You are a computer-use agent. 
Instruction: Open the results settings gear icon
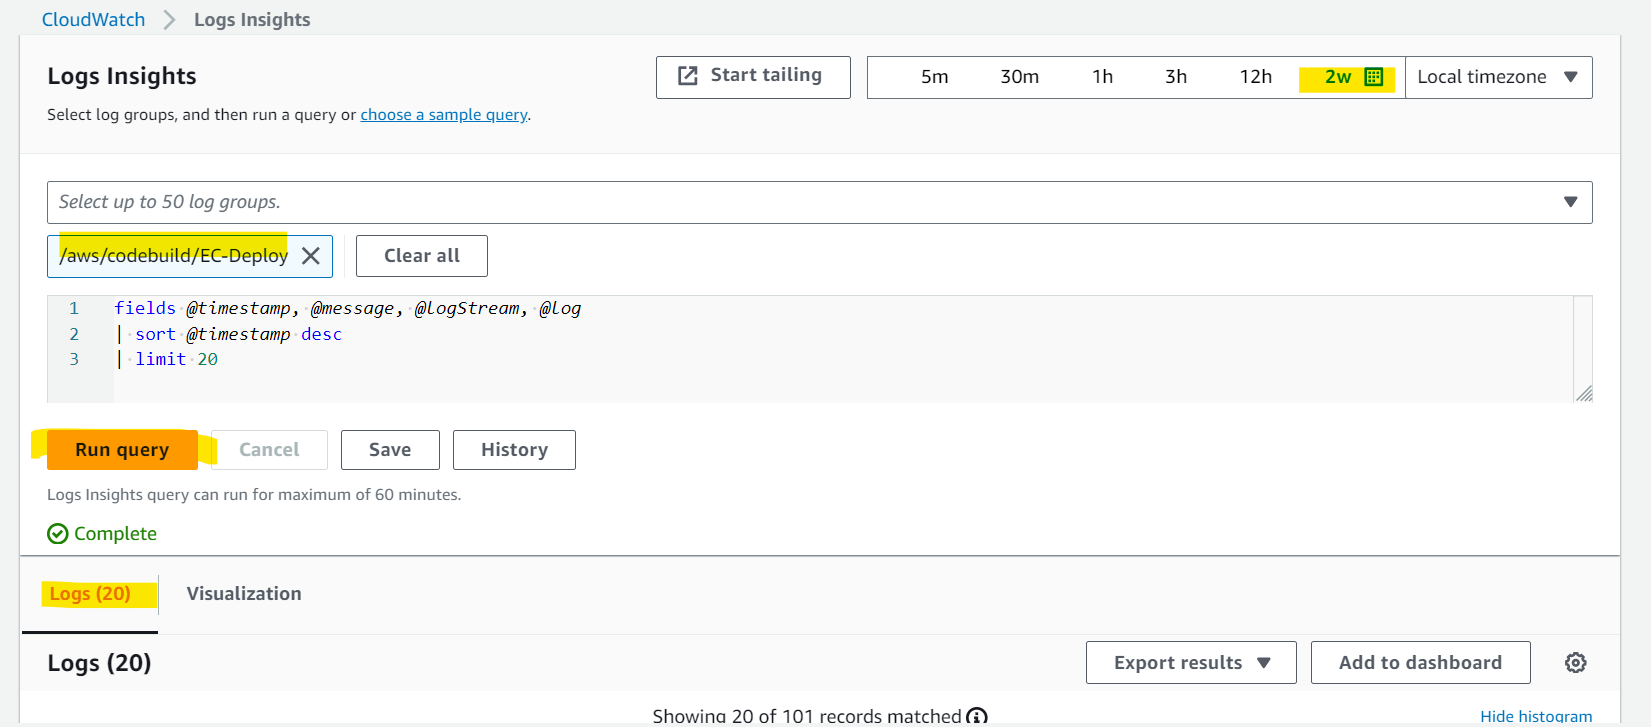tap(1576, 663)
